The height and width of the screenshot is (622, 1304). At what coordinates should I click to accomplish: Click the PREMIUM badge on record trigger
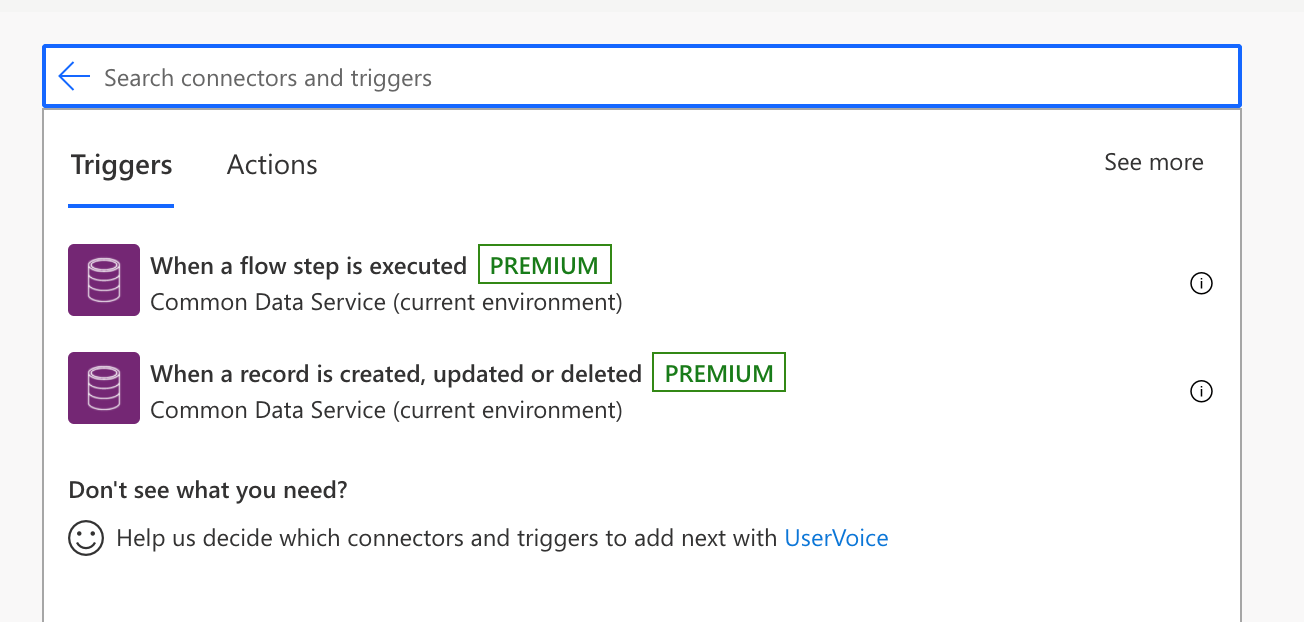click(x=718, y=372)
